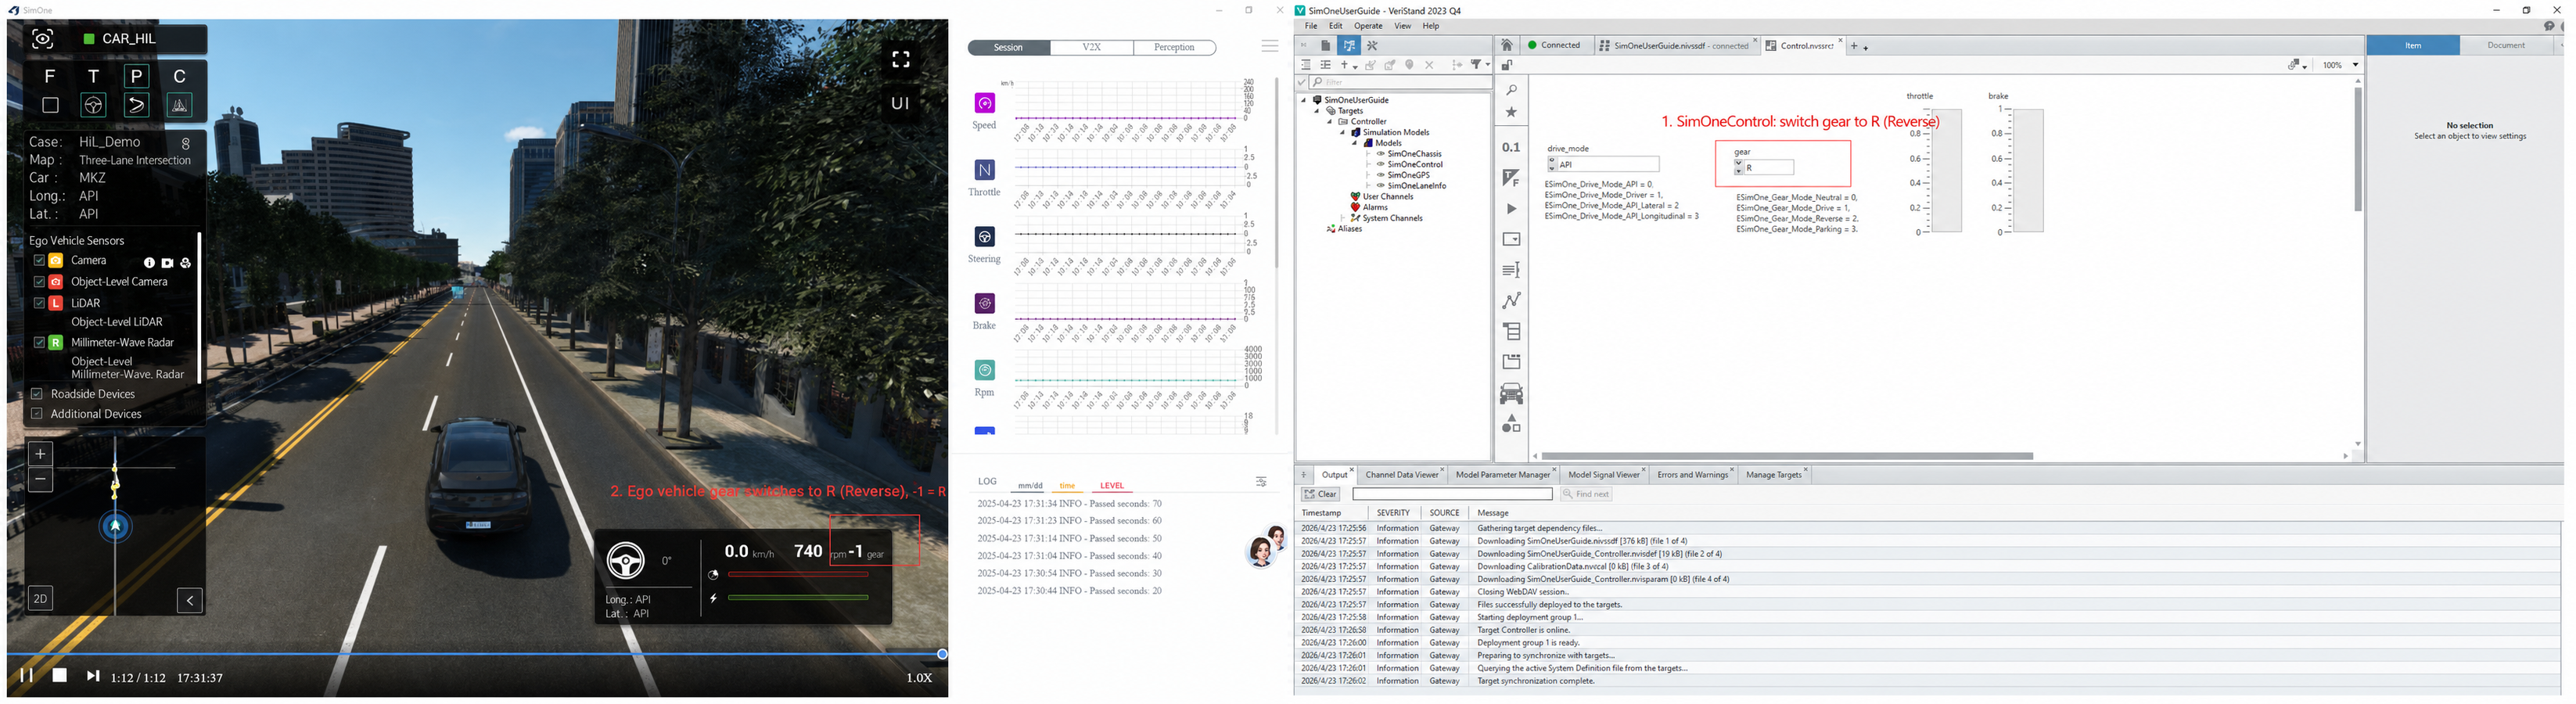
Task: Open the VeriStand View menu
Action: pos(1403,26)
